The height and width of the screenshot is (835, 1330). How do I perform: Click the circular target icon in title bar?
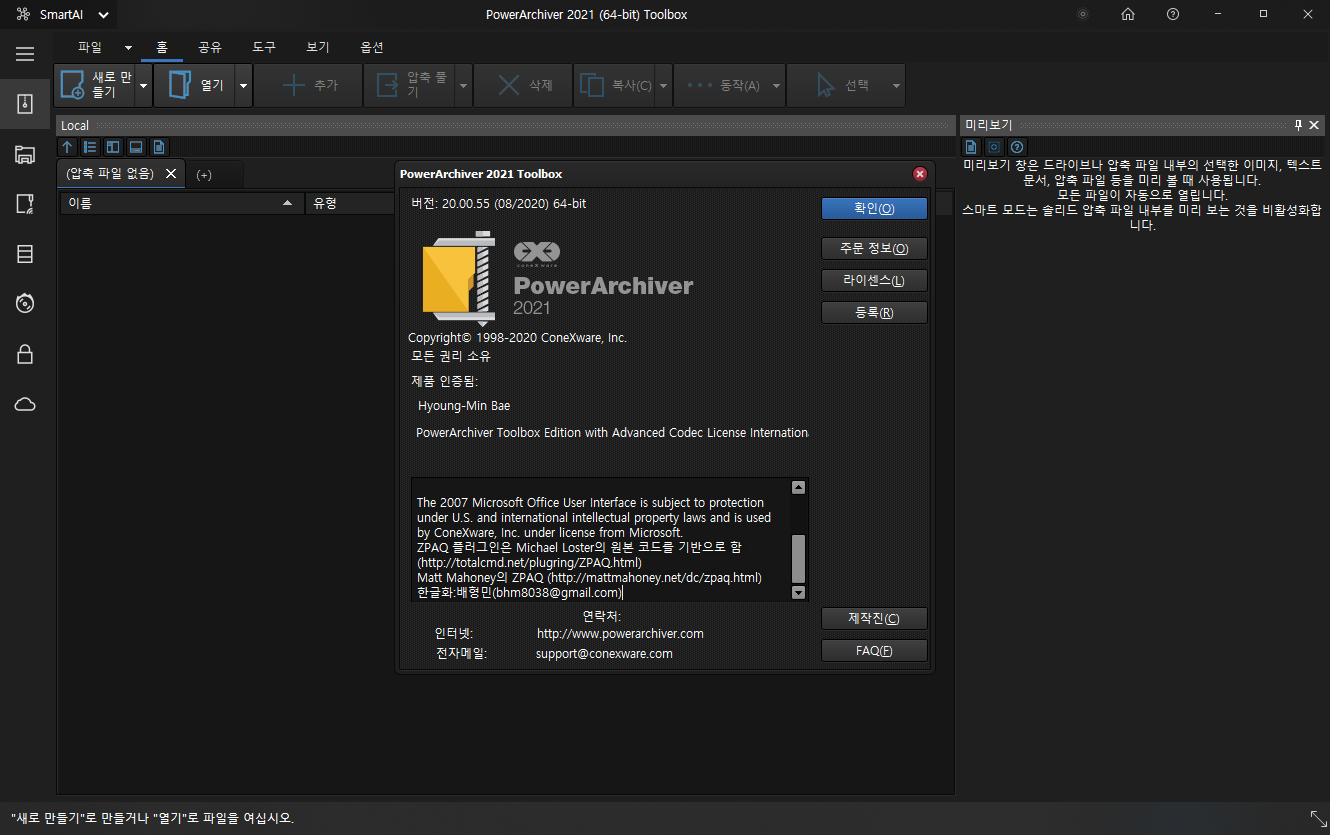pyautogui.click(x=1083, y=14)
